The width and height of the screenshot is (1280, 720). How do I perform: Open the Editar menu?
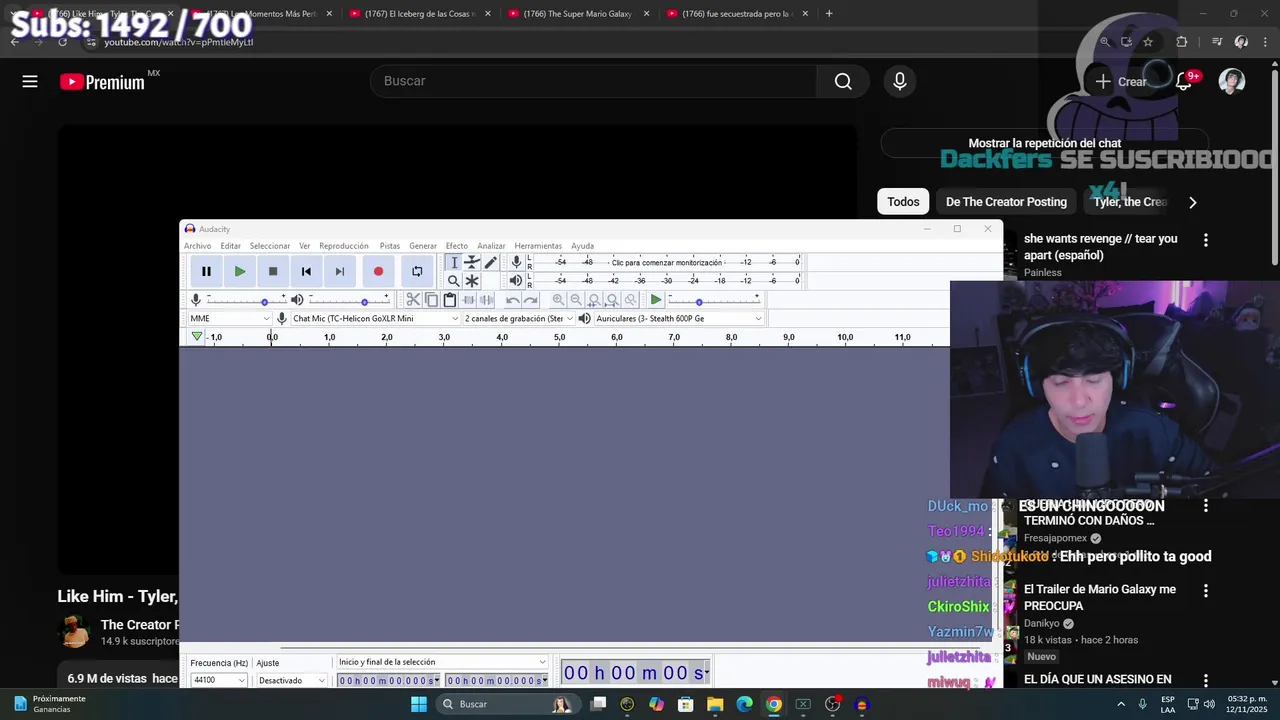[x=231, y=246]
